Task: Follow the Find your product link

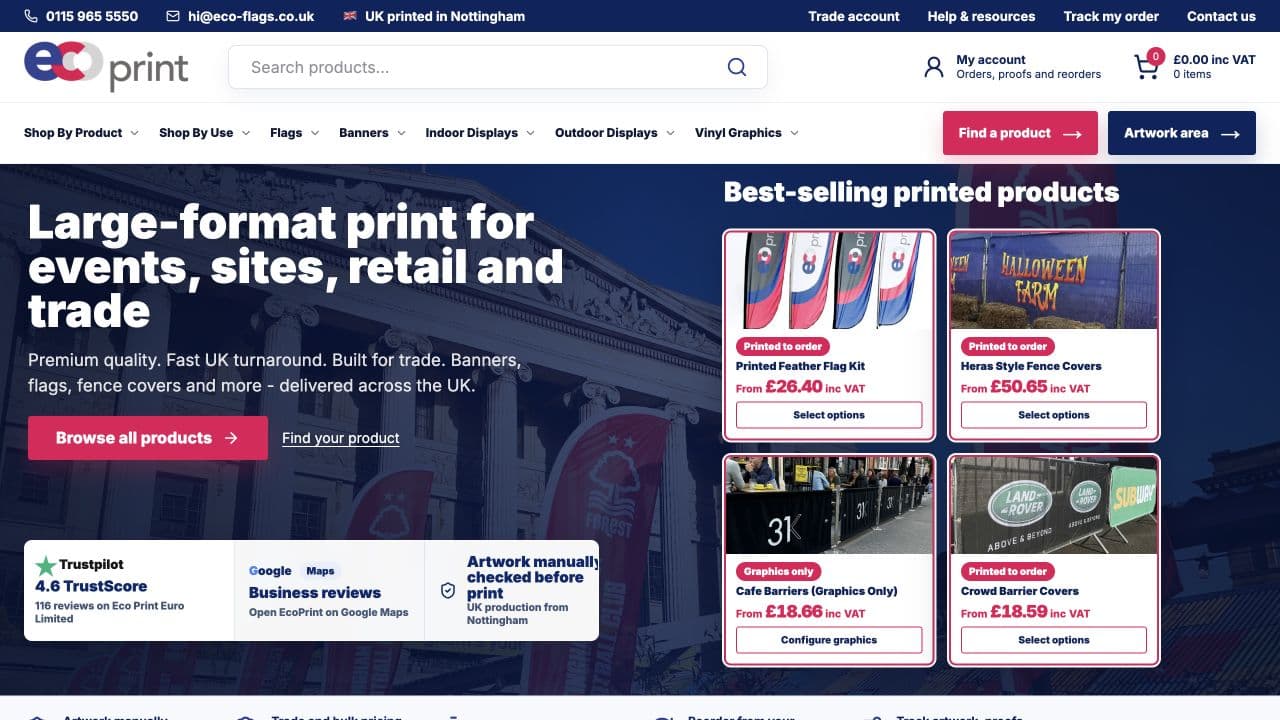Action: click(x=341, y=438)
